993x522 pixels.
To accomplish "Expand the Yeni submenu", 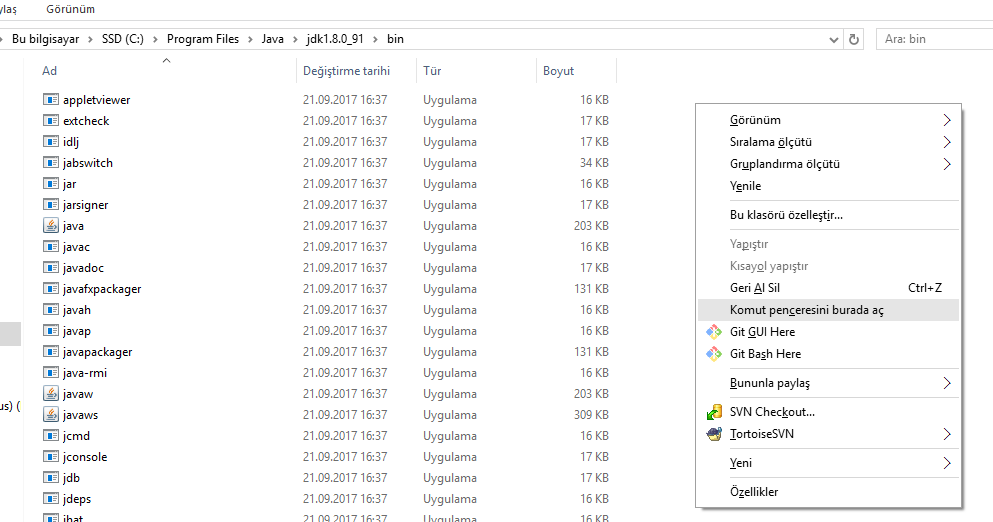I will click(946, 463).
